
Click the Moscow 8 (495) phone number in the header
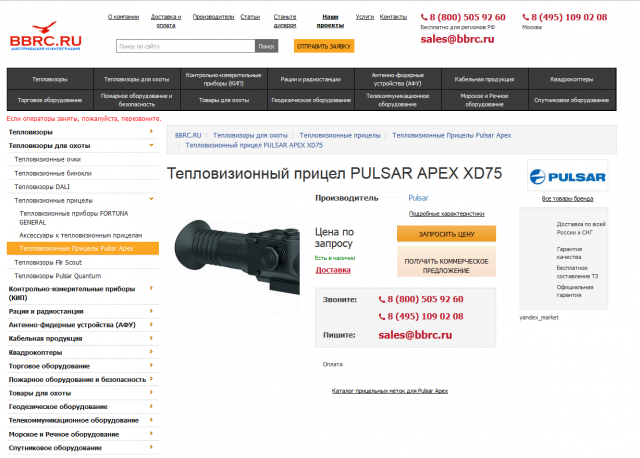click(564, 17)
